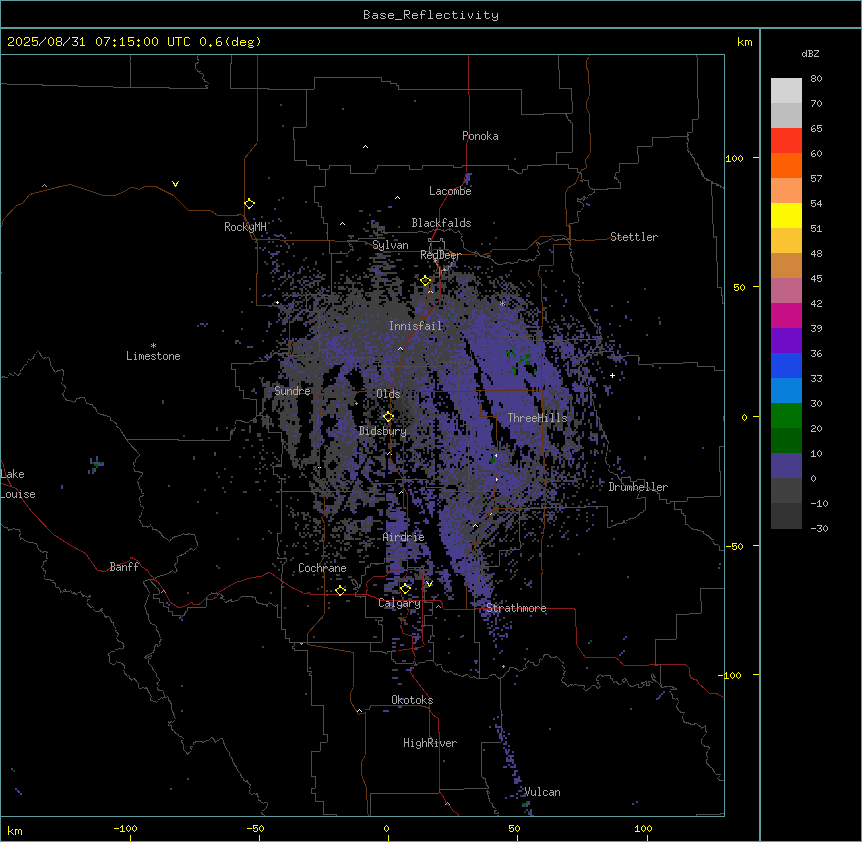
Task: Pick the orange swatch between 60 and 57 dBZ
Action: click(786, 165)
